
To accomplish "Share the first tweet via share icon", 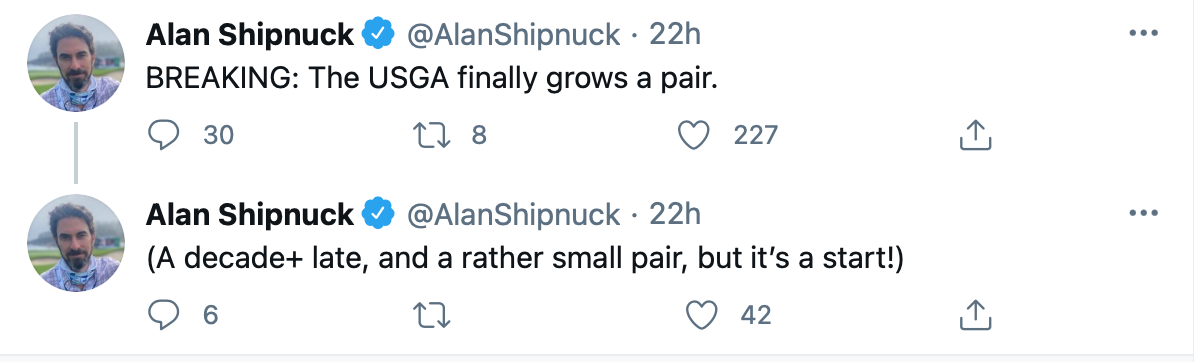I will 975,135.
